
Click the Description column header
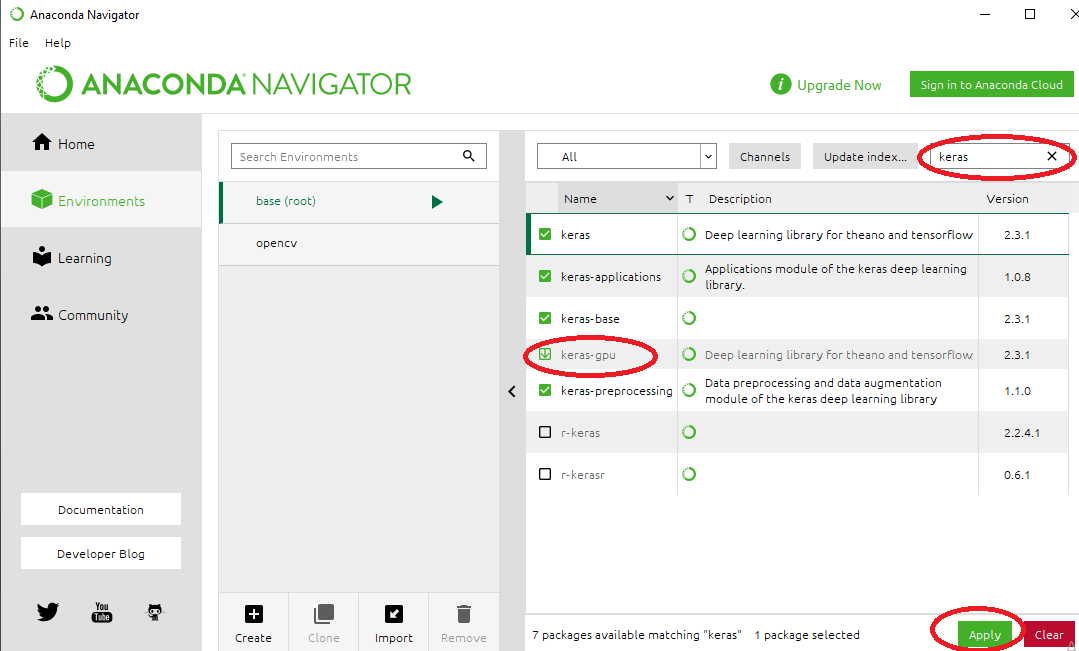(x=740, y=198)
